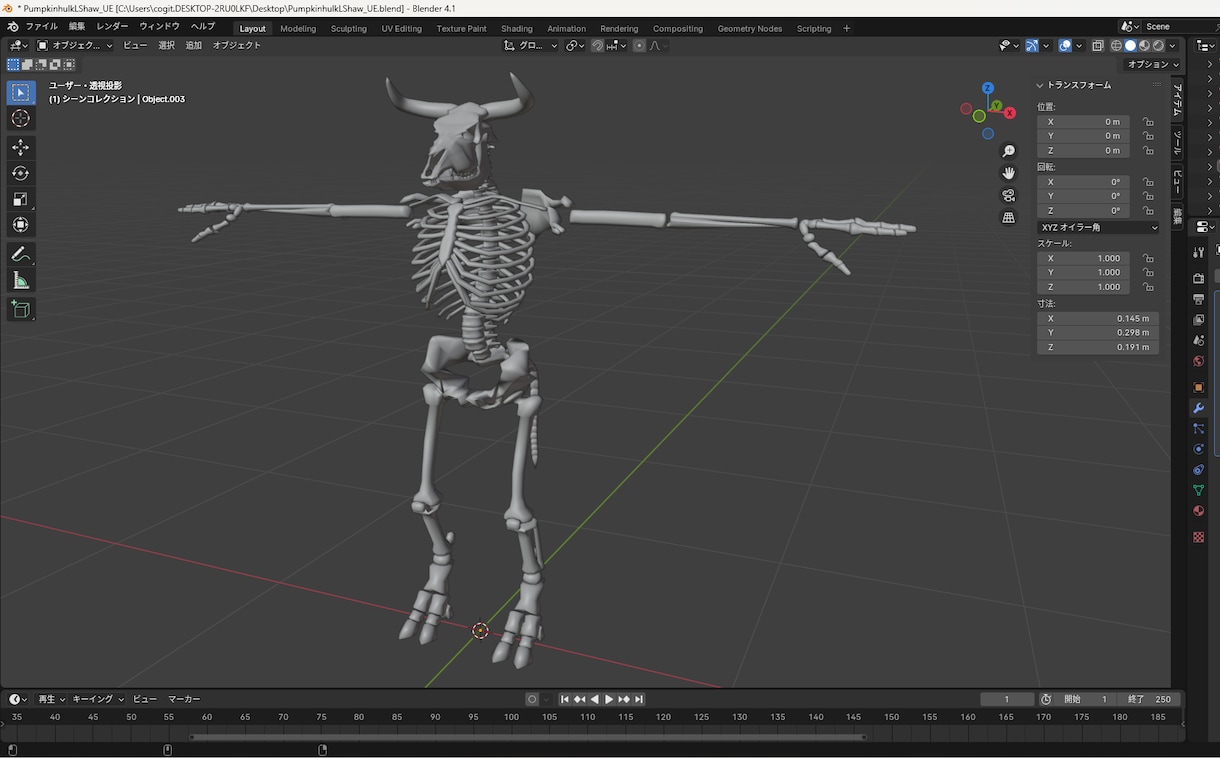Open the viewport Add menu
The width and height of the screenshot is (1220, 758).
coord(194,46)
